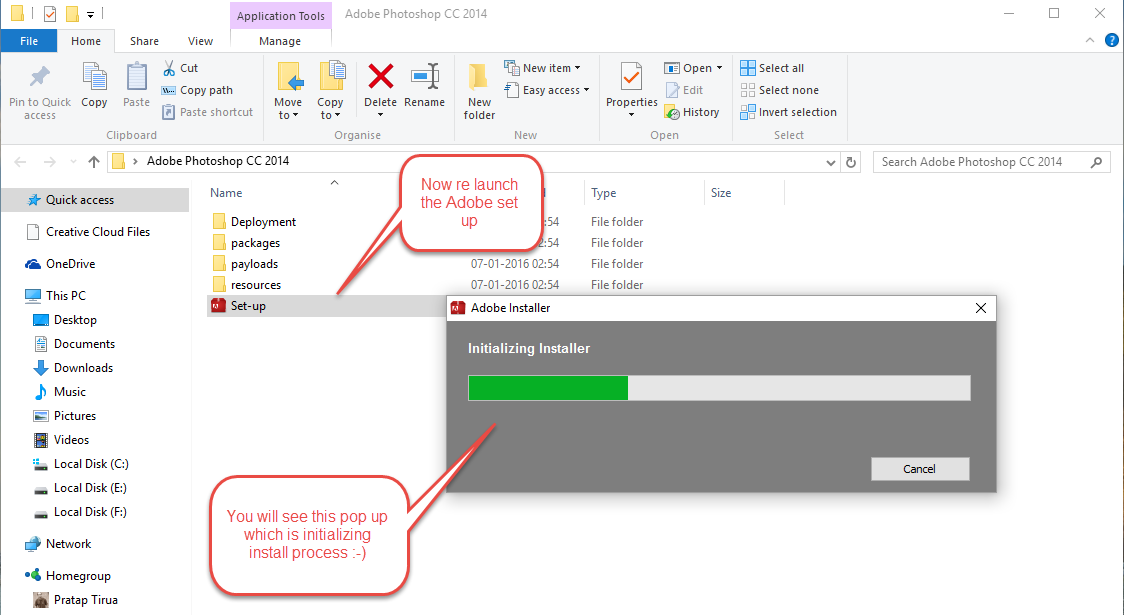This screenshot has width=1124, height=615.
Task: Click the Initializing Installer progress bar
Action: (x=719, y=388)
